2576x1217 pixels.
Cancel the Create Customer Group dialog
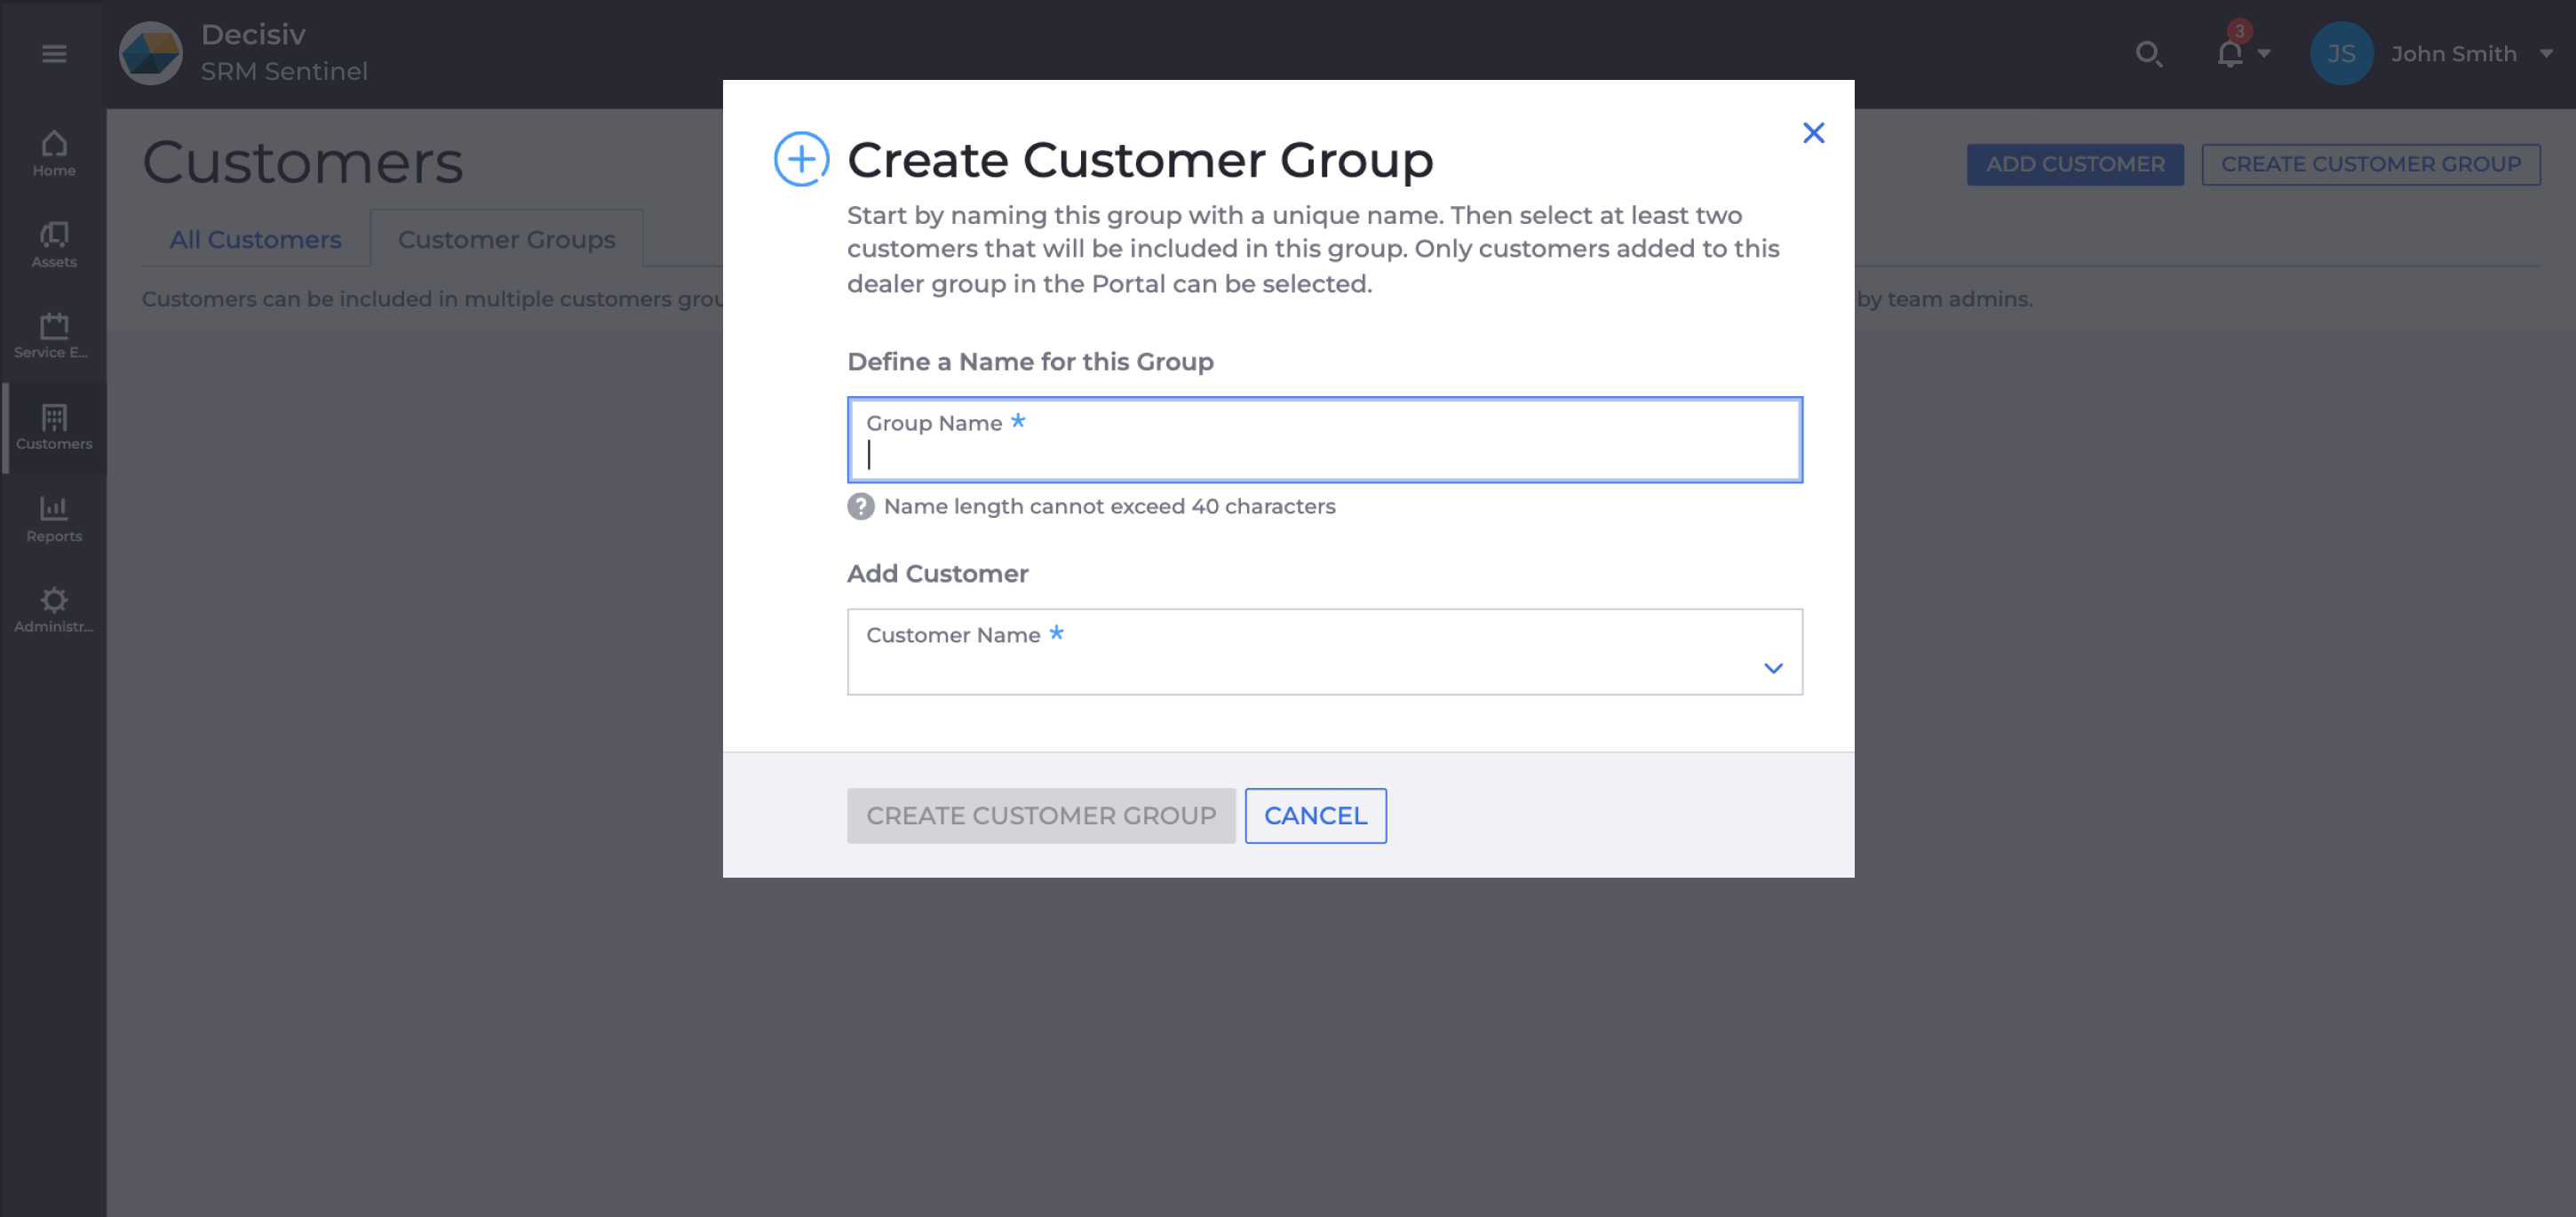pos(1315,815)
